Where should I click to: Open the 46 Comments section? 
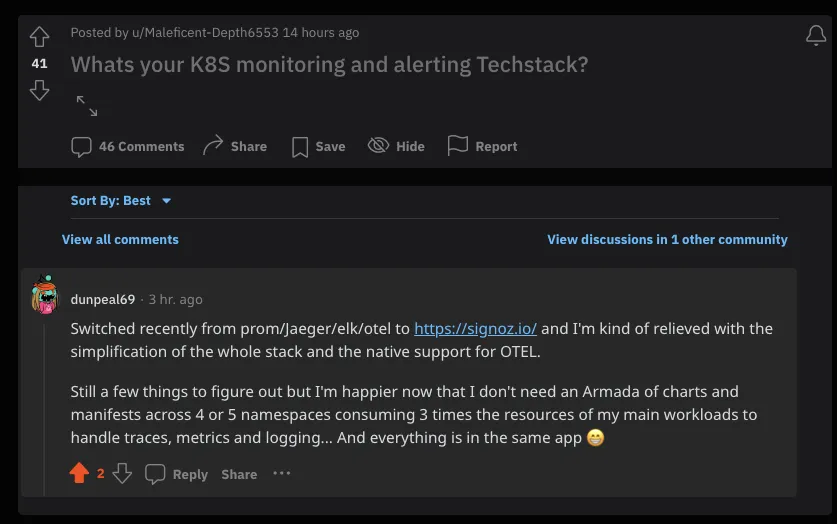pyautogui.click(x=128, y=146)
